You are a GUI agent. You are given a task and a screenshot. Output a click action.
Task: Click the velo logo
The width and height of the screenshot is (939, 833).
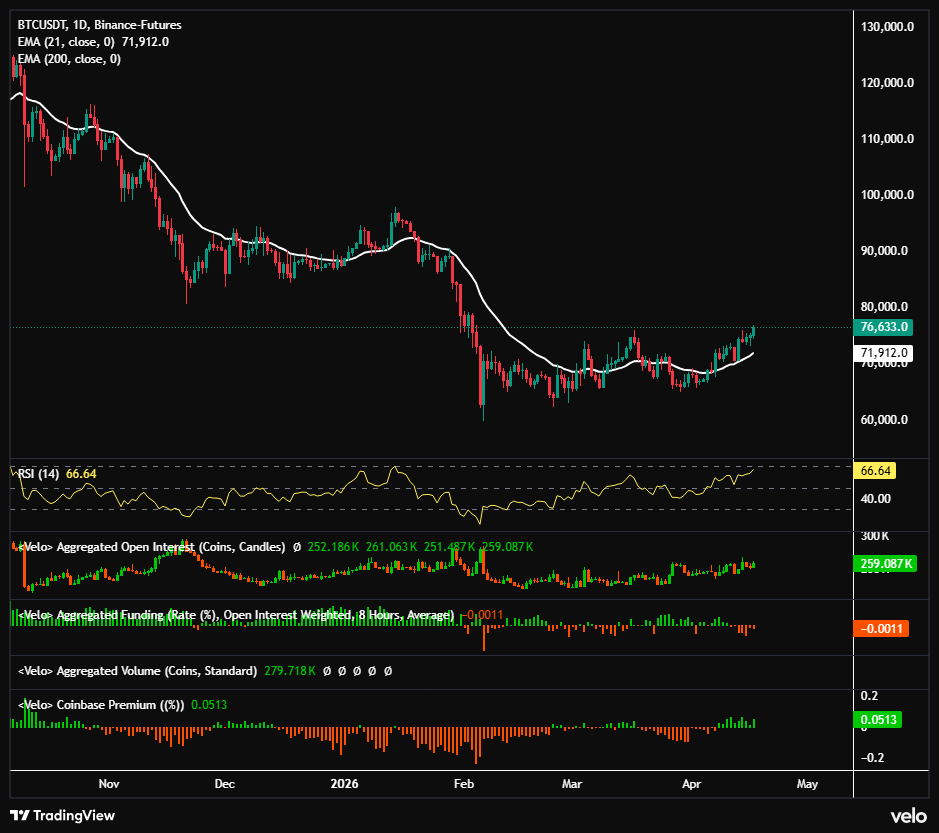[908, 816]
